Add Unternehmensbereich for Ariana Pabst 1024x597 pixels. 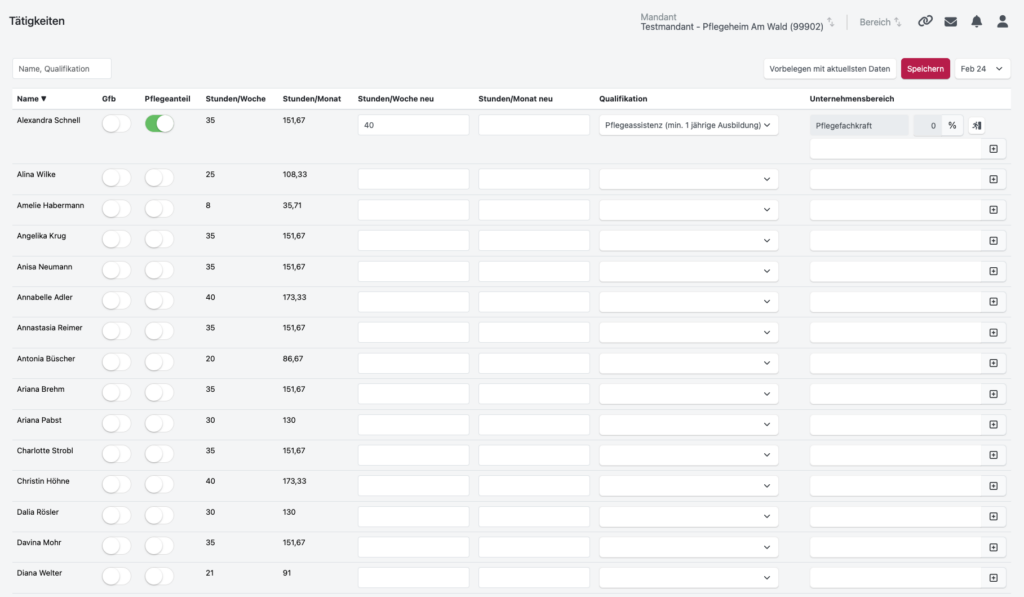(x=993, y=425)
